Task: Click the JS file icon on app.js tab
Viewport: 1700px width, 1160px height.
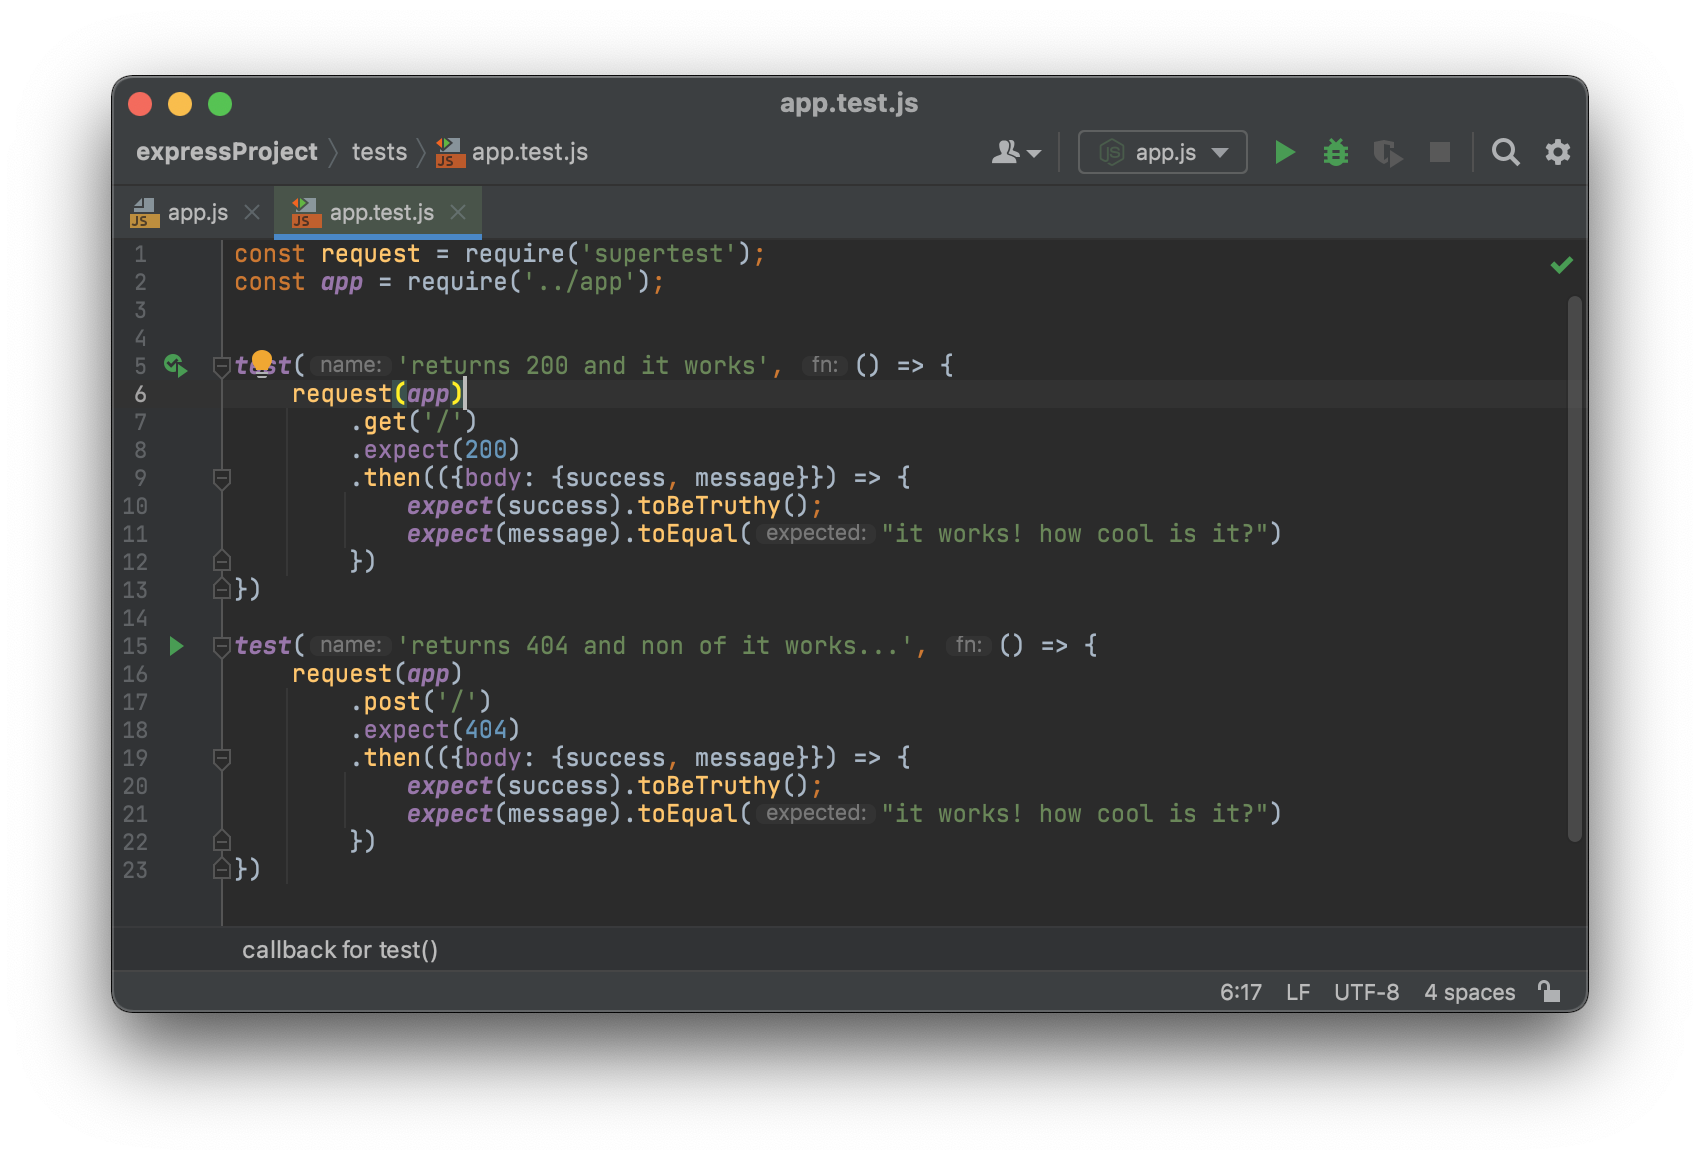Action: tap(145, 213)
